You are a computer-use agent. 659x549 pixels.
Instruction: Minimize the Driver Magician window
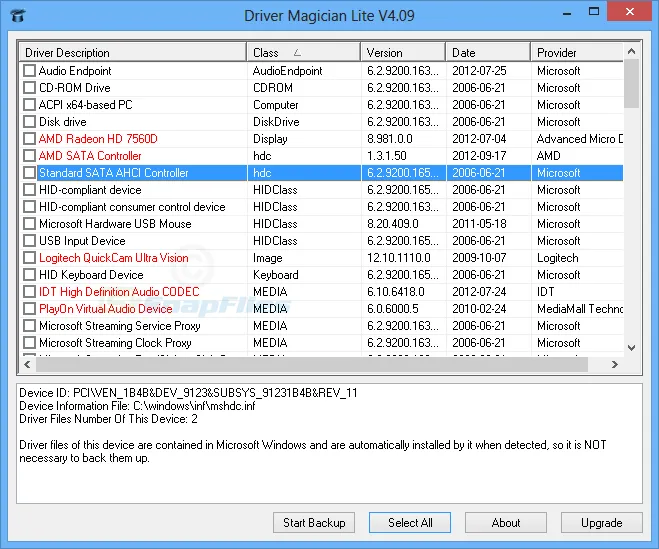coord(567,13)
